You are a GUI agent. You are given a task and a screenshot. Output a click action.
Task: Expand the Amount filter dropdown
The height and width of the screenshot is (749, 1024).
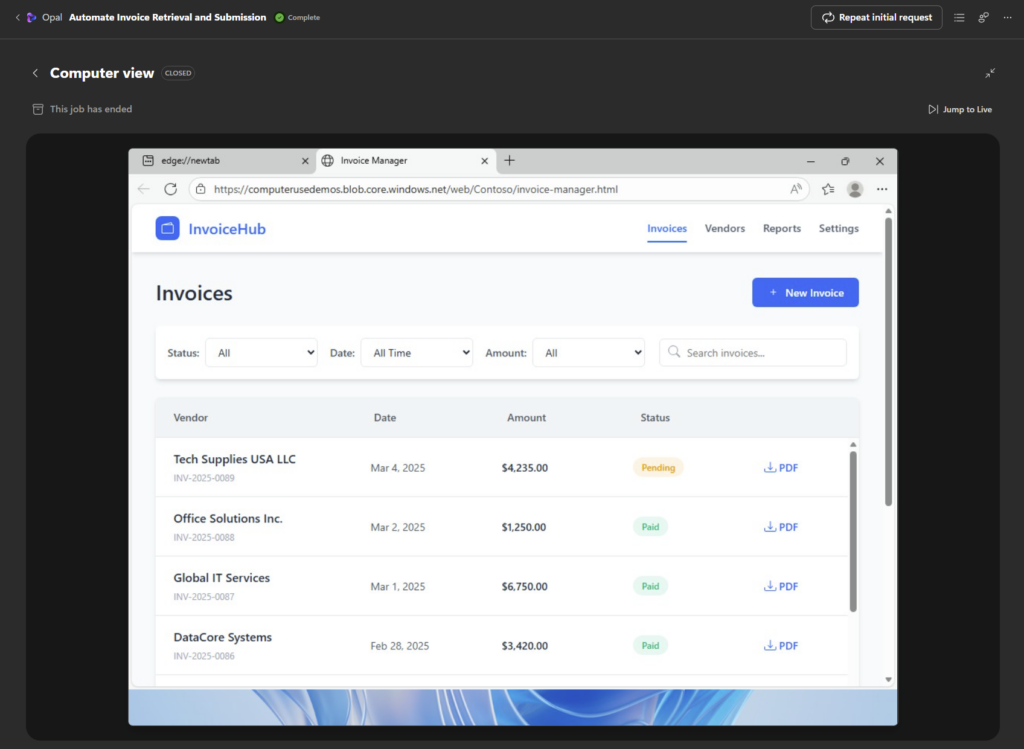588,353
